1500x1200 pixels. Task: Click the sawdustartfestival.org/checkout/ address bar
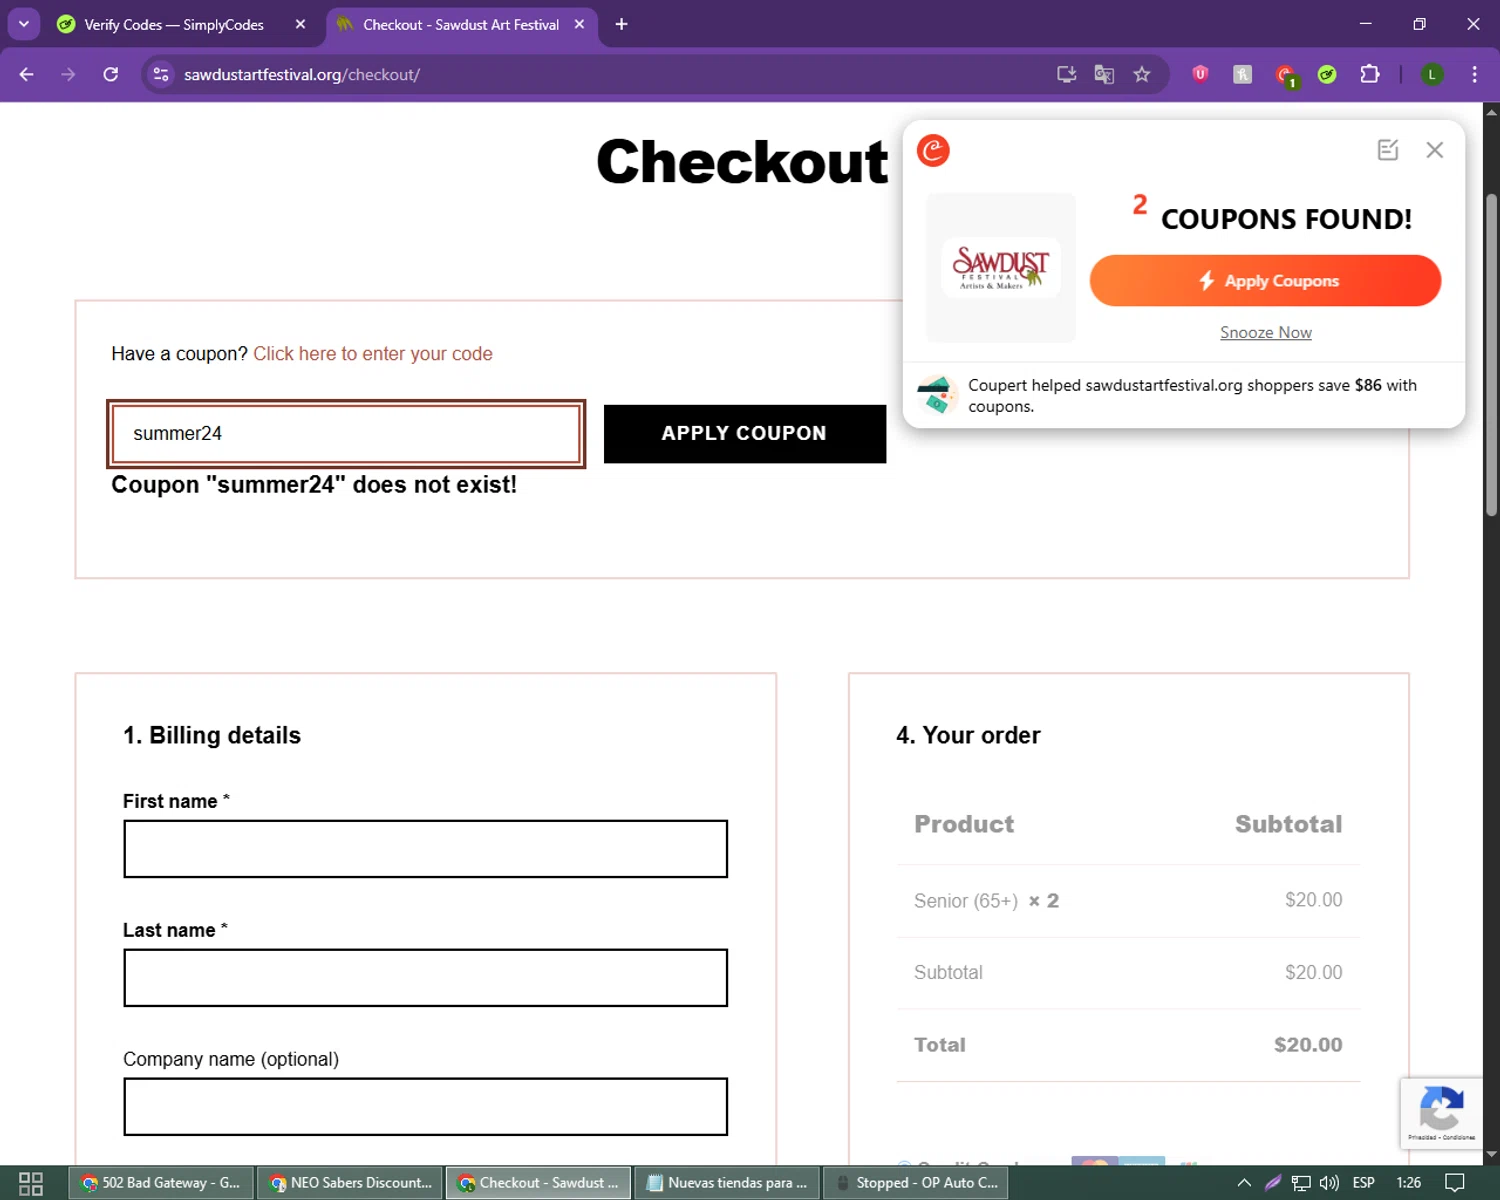pyautogui.click(x=600, y=74)
